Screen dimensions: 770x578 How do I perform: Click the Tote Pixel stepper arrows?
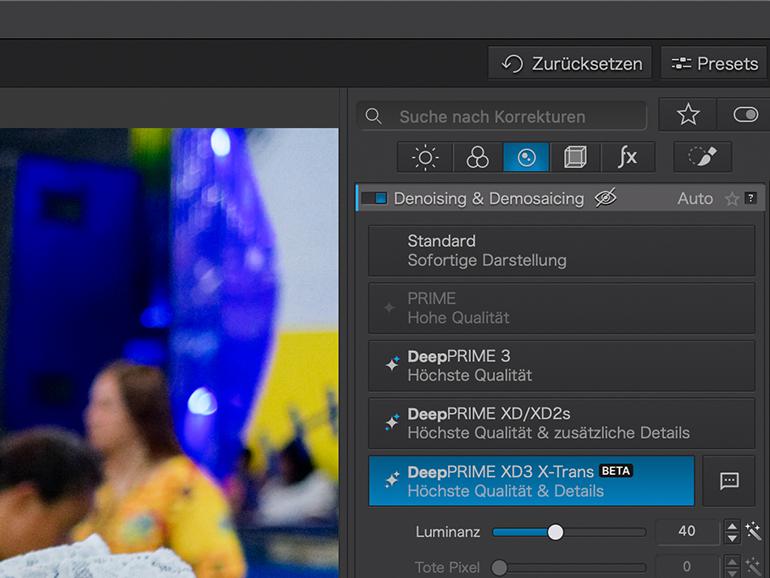tap(732, 567)
